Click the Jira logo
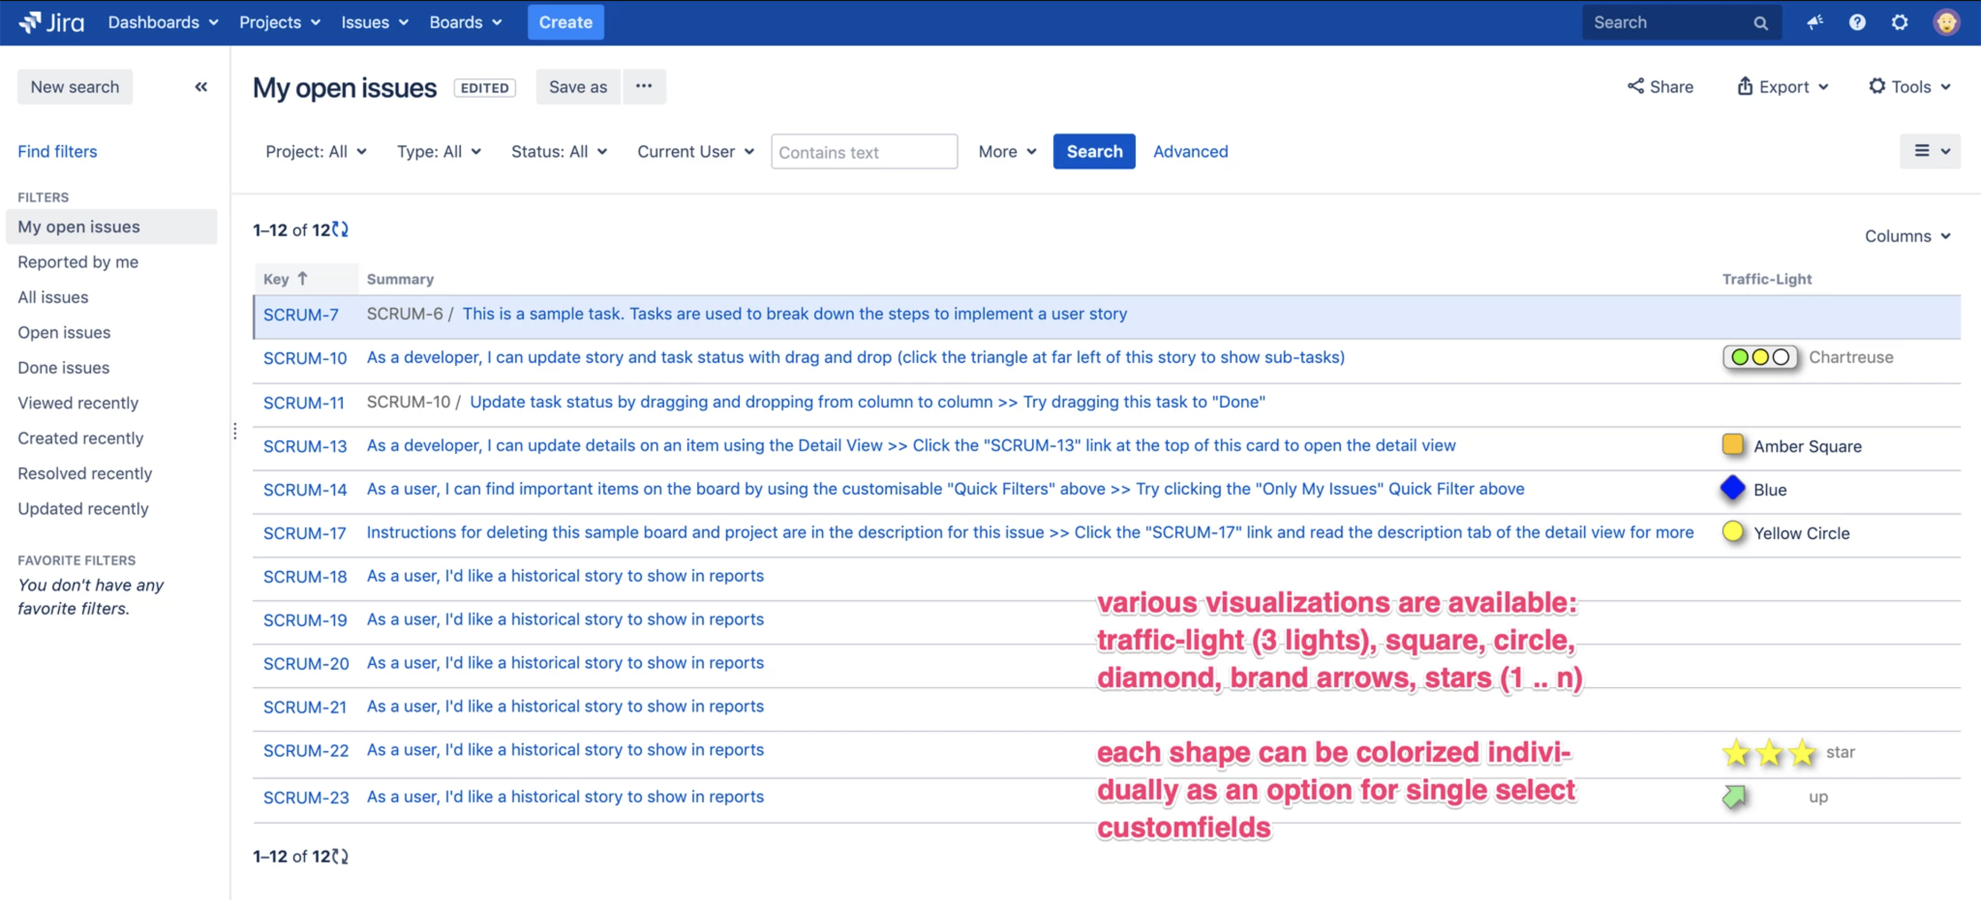Viewport: 1981px width, 900px height. coord(52,22)
